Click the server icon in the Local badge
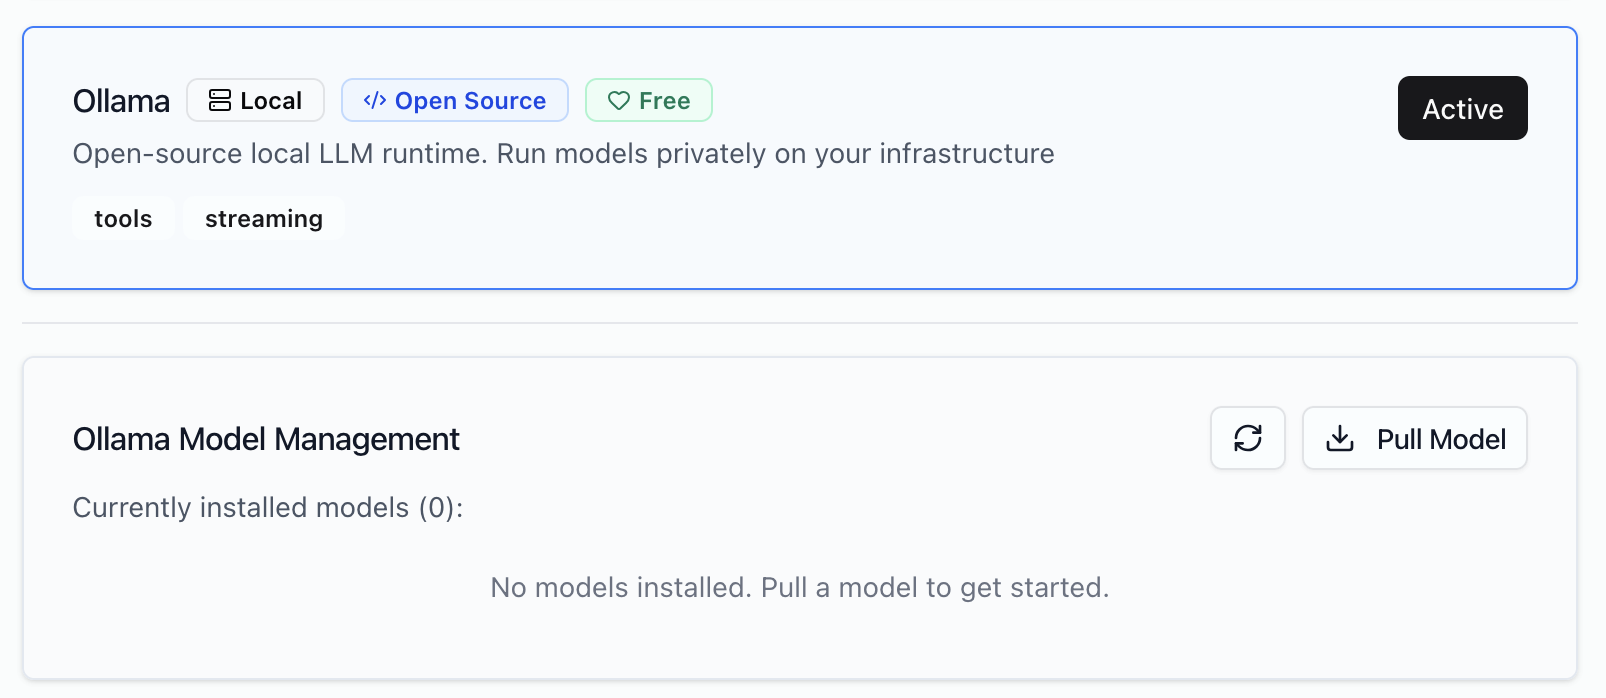Image resolution: width=1606 pixels, height=698 pixels. point(219,100)
